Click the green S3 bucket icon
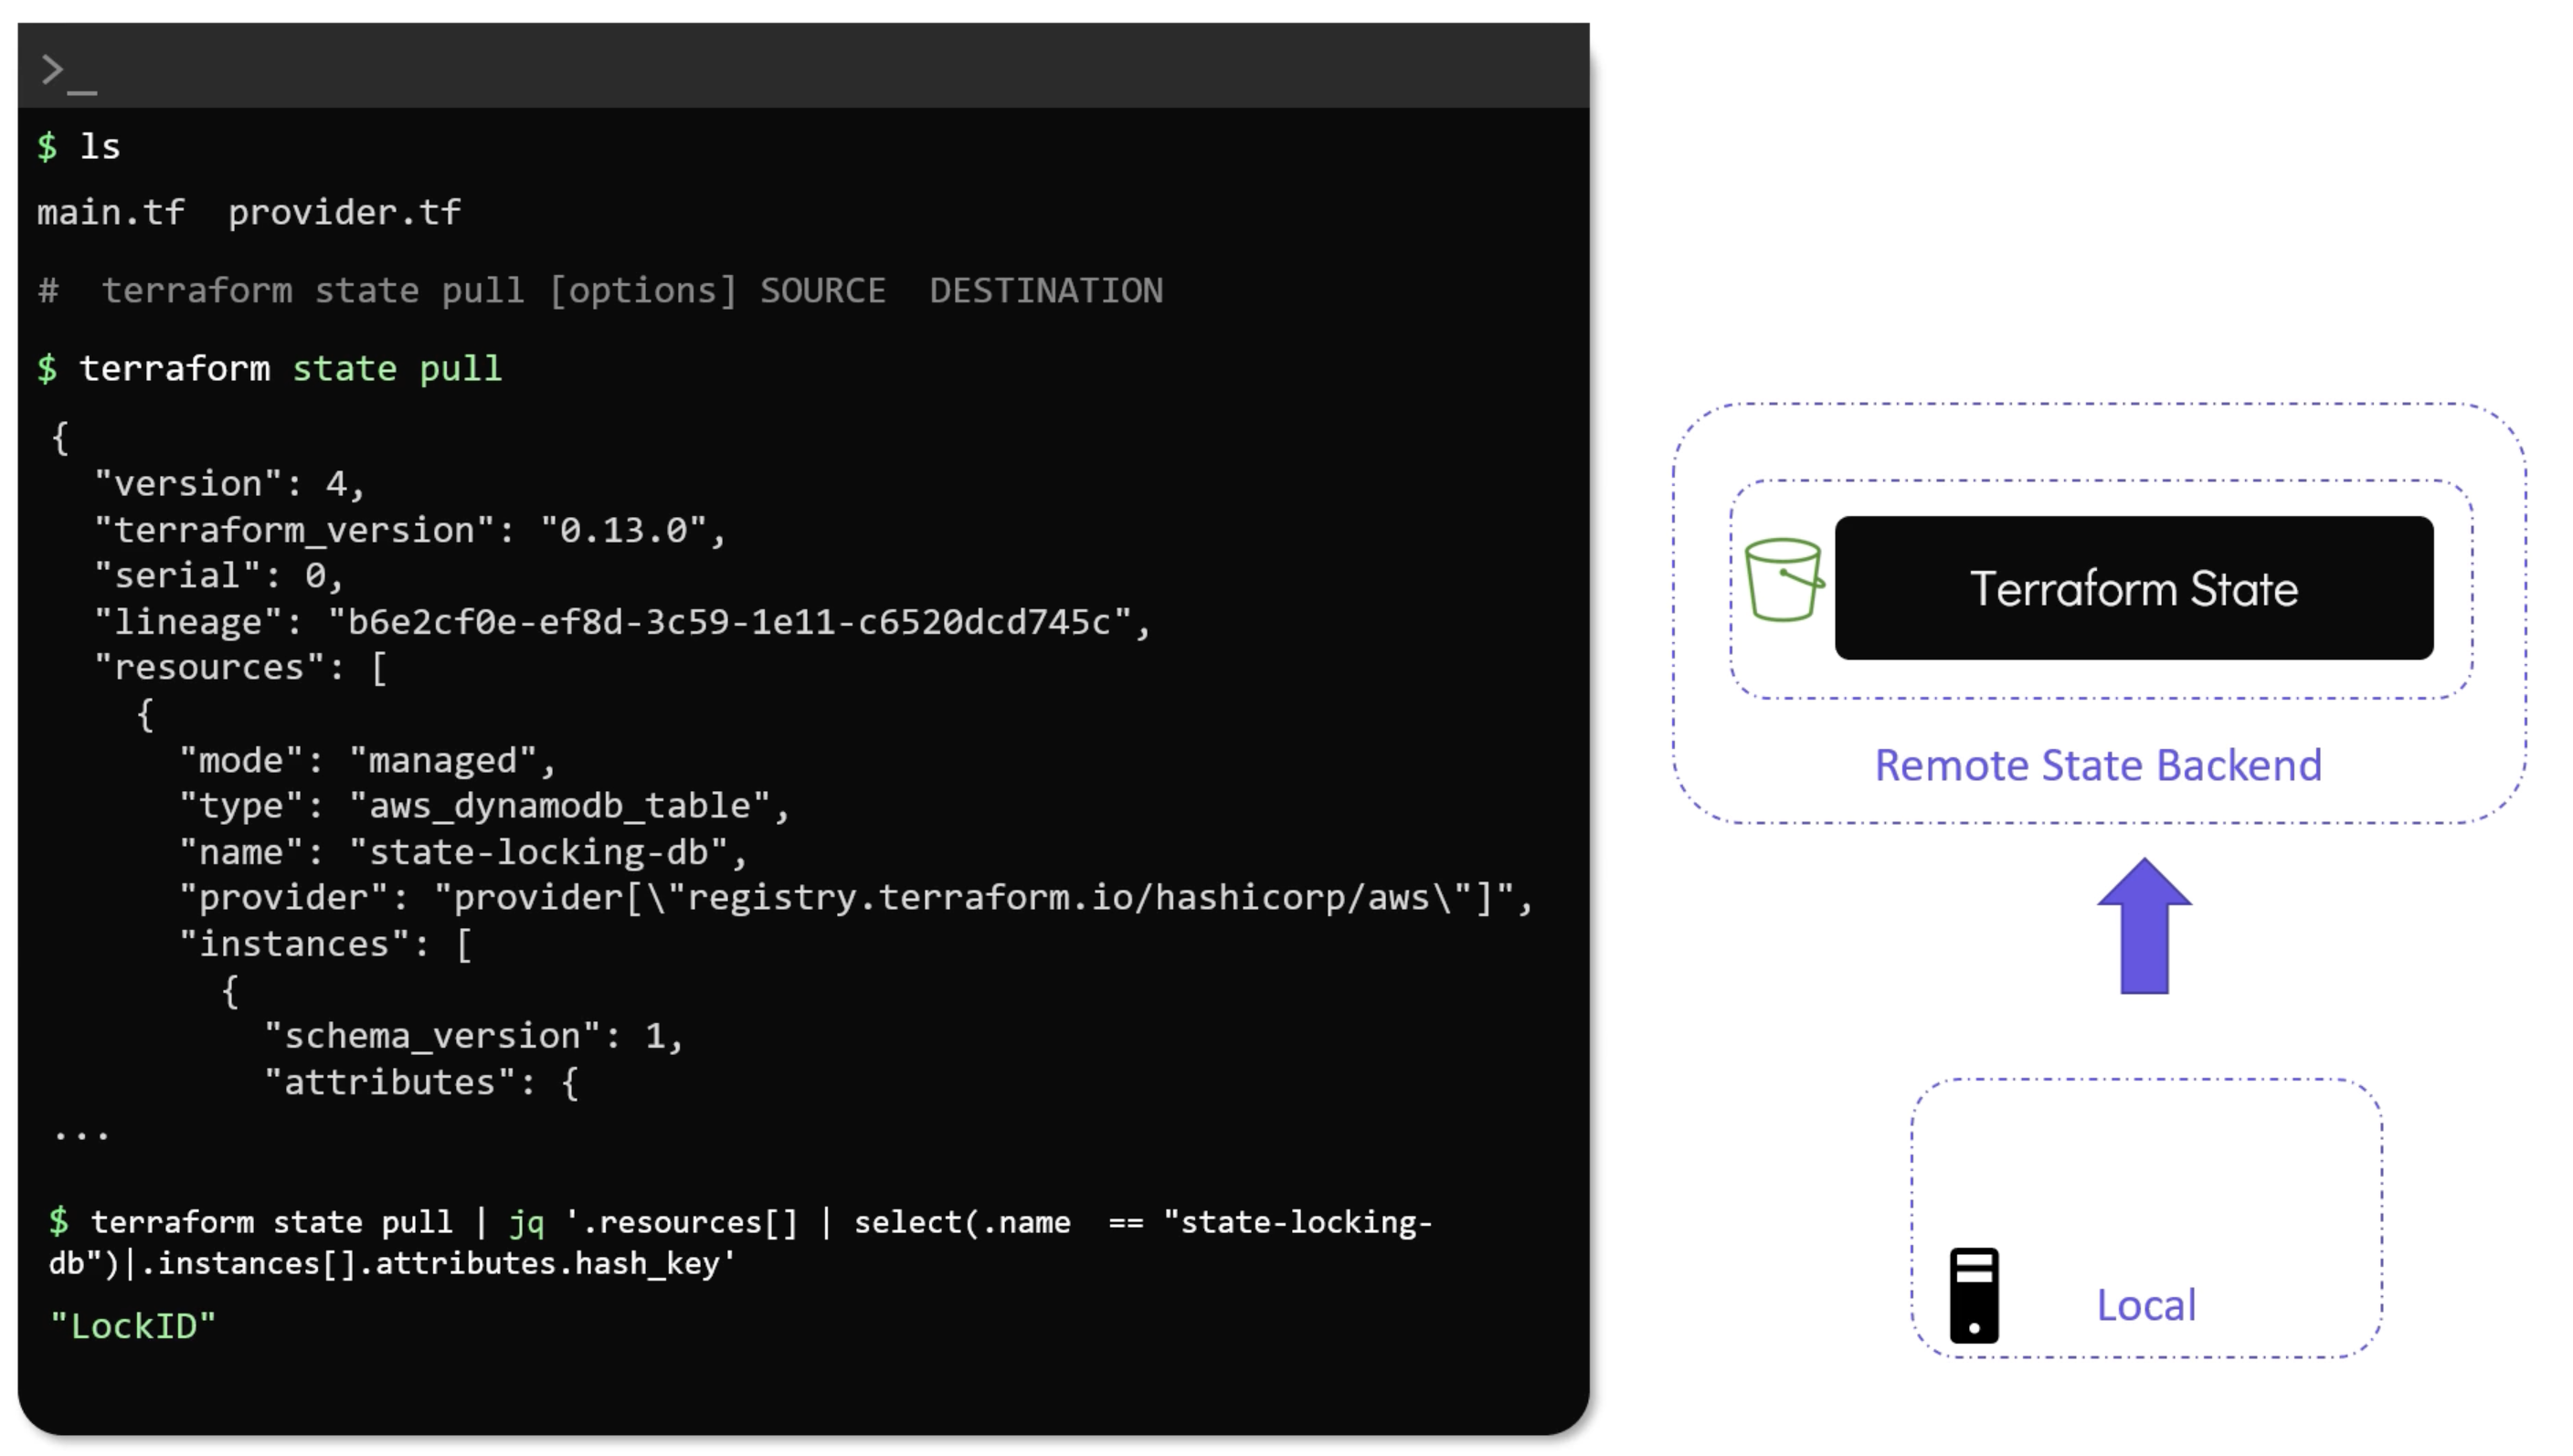This screenshot has width=2573, height=1456. point(1784,580)
